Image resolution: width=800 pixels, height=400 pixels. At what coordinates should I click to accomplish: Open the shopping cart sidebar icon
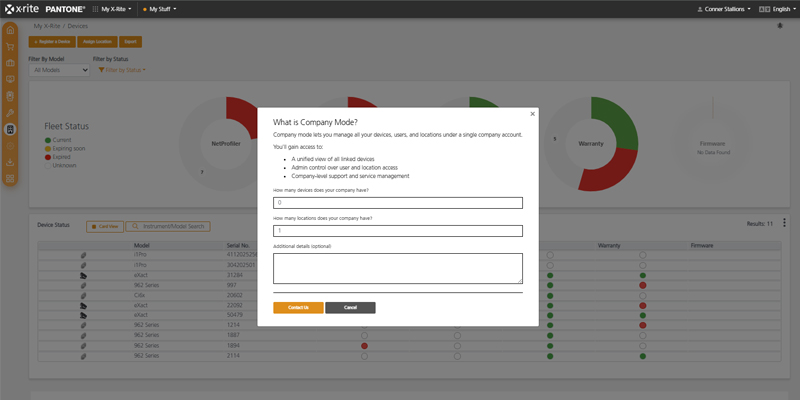10,45
